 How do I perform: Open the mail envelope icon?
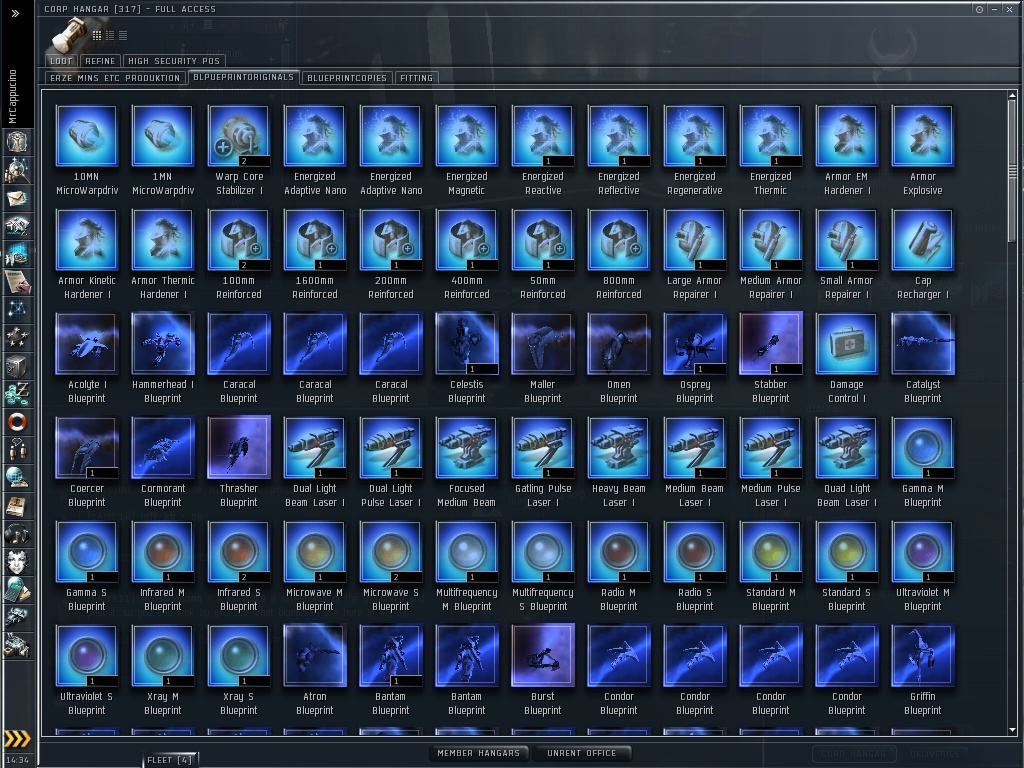(x=16, y=199)
